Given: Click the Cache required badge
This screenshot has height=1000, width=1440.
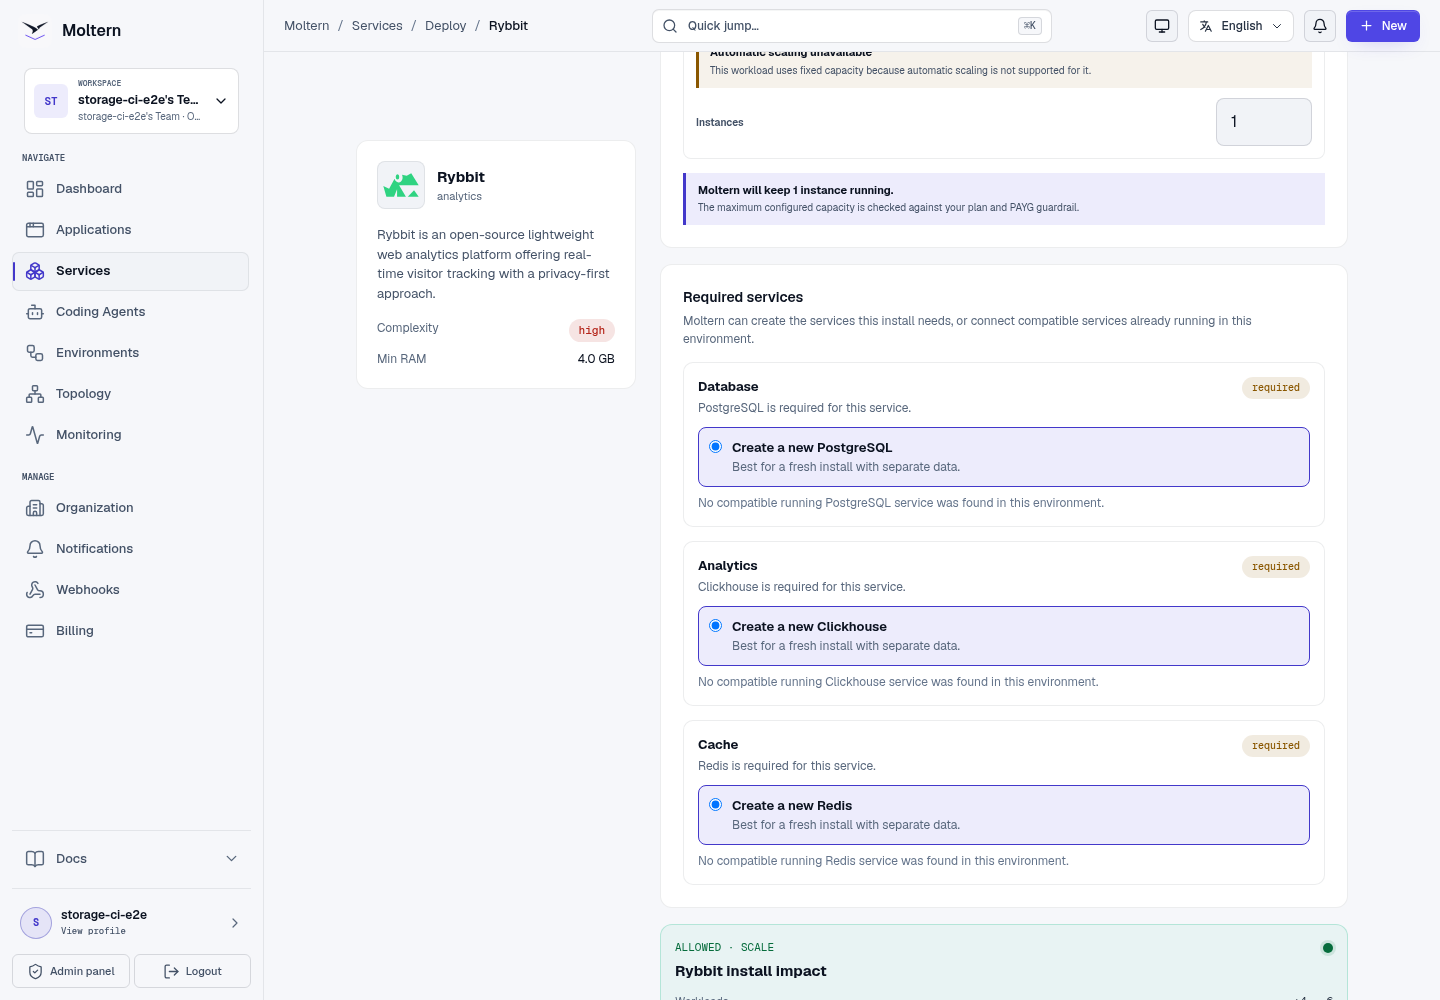Looking at the screenshot, I should (x=1276, y=746).
